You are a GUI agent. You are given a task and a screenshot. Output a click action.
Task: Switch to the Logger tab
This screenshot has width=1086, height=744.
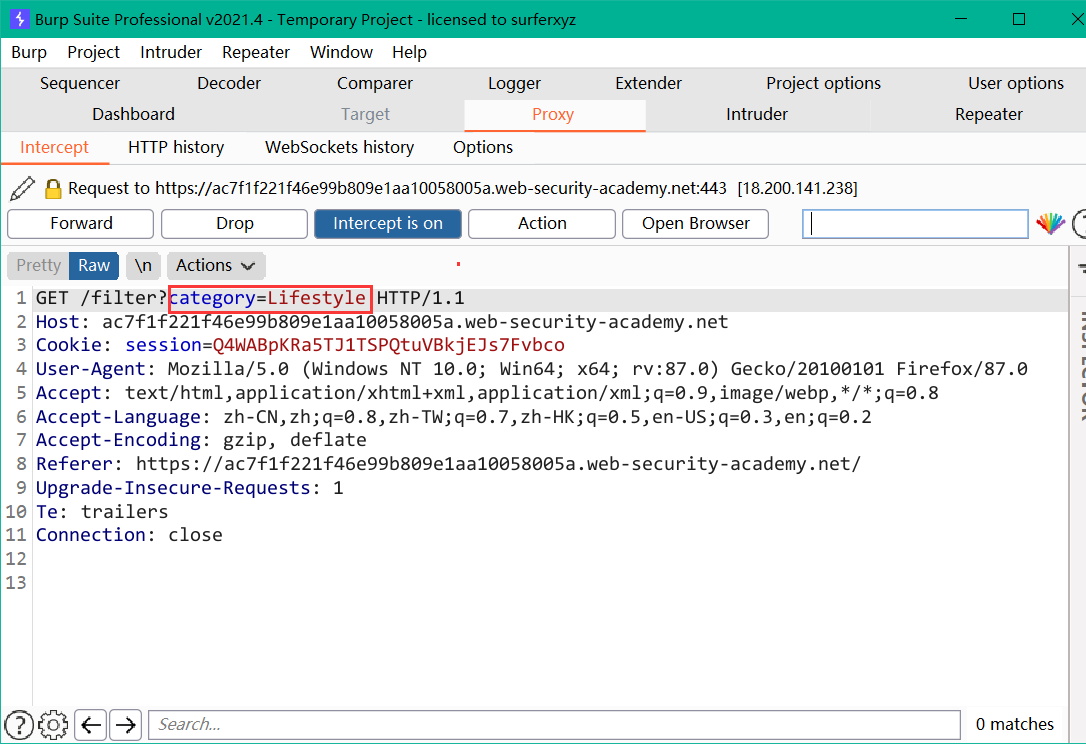(x=514, y=83)
